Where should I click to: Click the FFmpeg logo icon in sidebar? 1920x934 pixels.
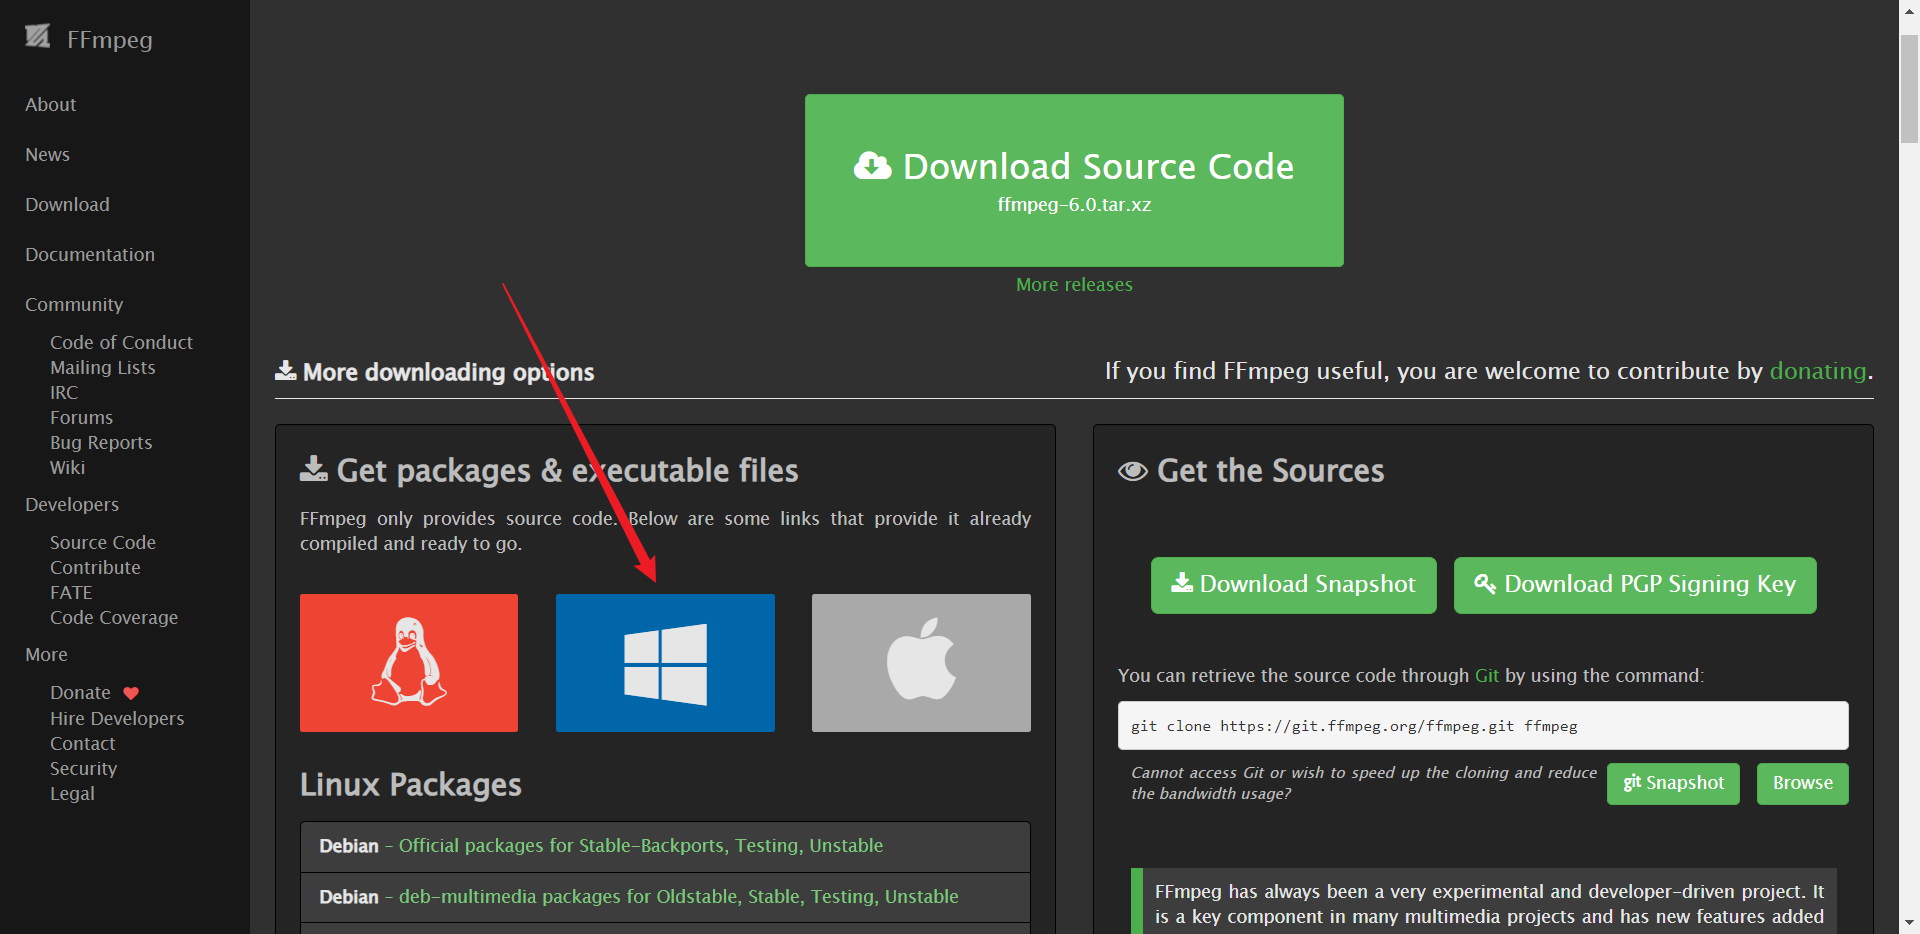point(38,37)
